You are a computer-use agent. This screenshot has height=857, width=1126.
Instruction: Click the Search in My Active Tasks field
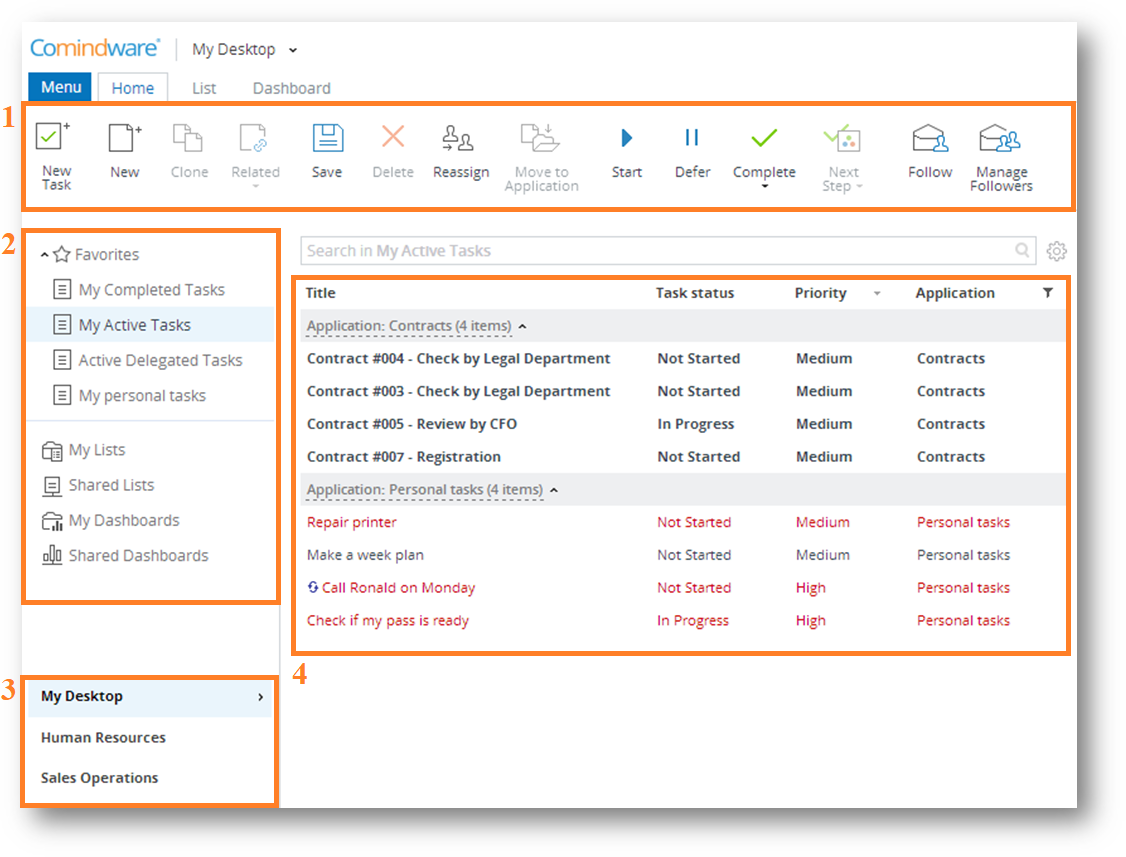(655, 251)
